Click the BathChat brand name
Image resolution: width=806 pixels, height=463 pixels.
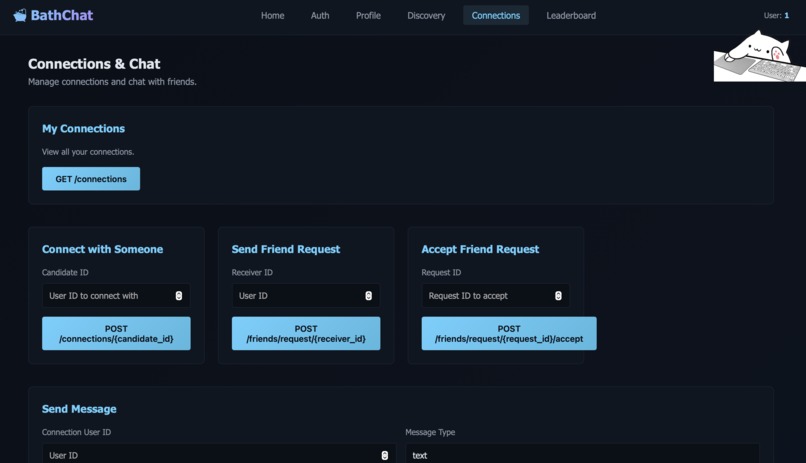62,15
